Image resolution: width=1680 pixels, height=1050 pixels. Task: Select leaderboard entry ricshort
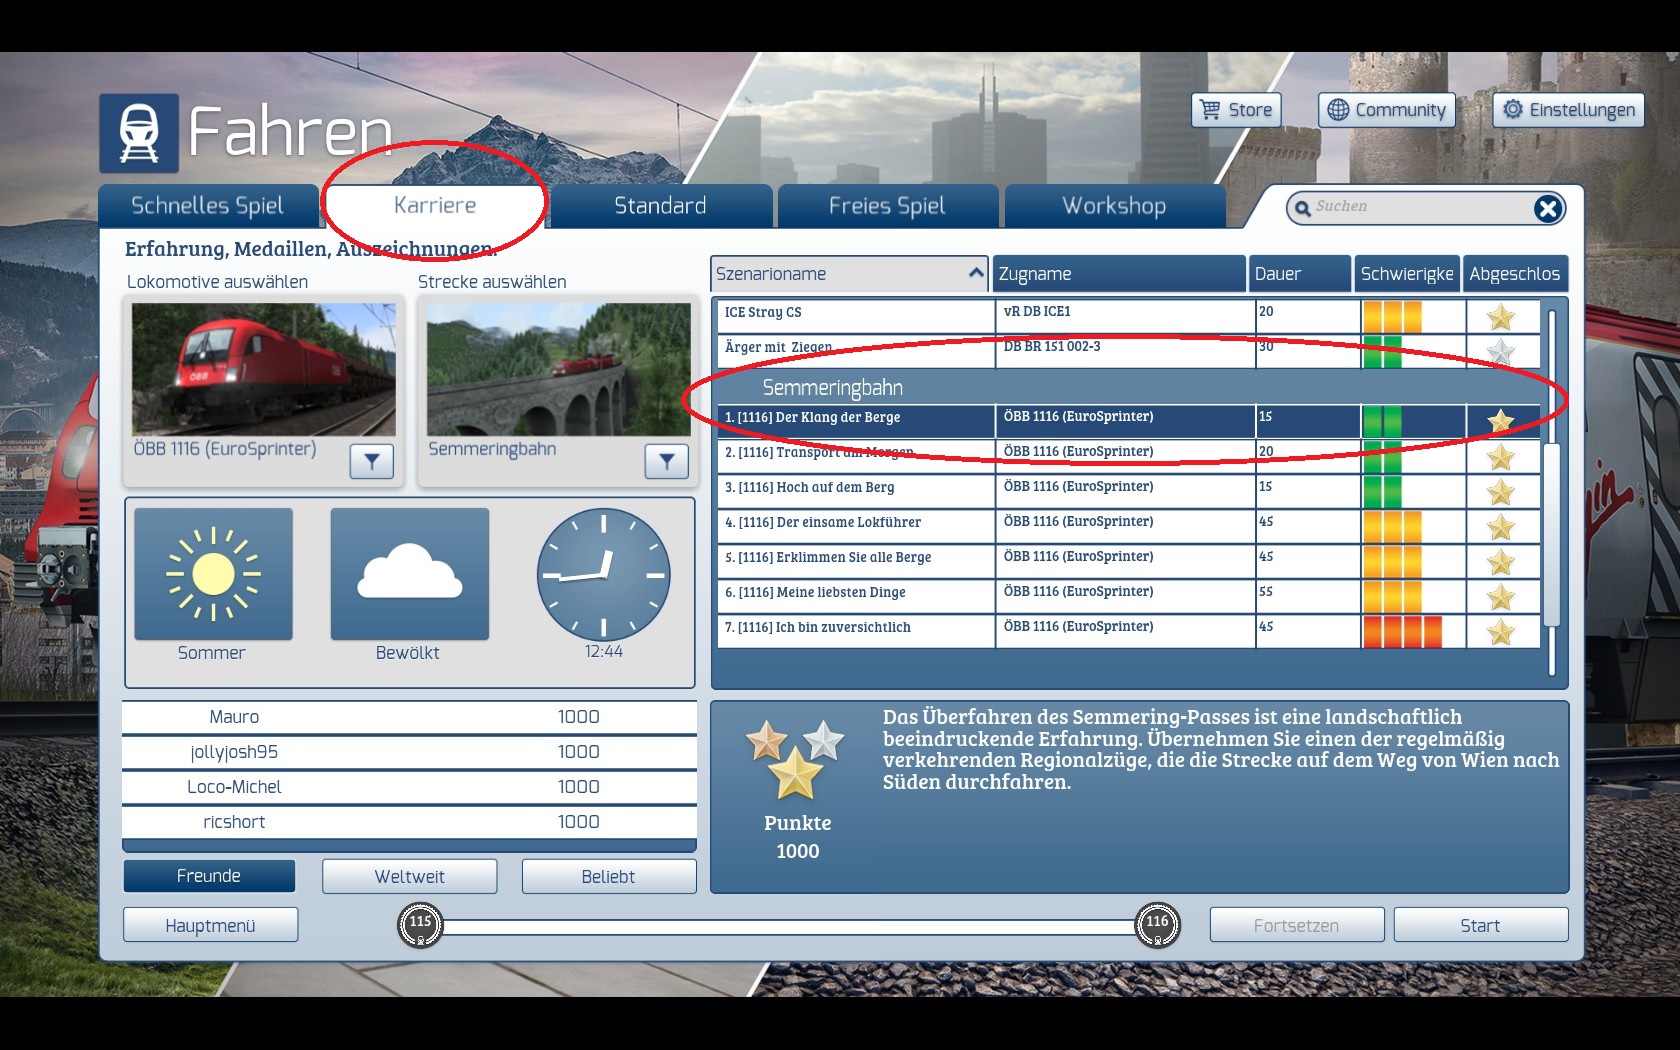pos(409,822)
